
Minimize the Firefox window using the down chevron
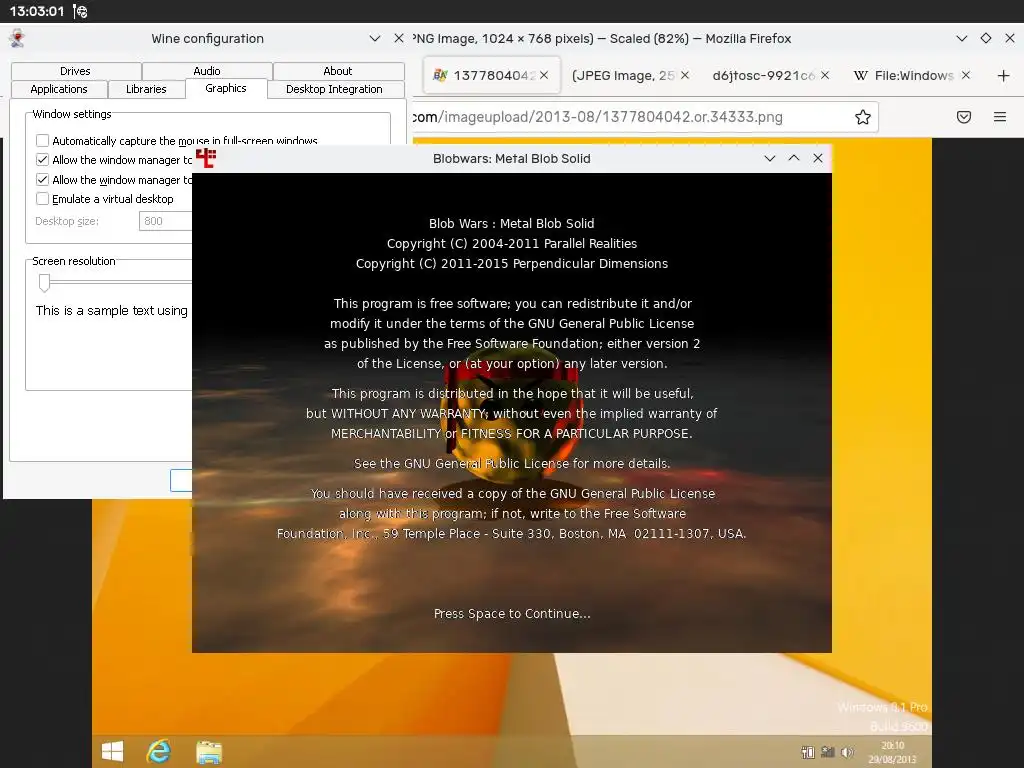click(962, 39)
